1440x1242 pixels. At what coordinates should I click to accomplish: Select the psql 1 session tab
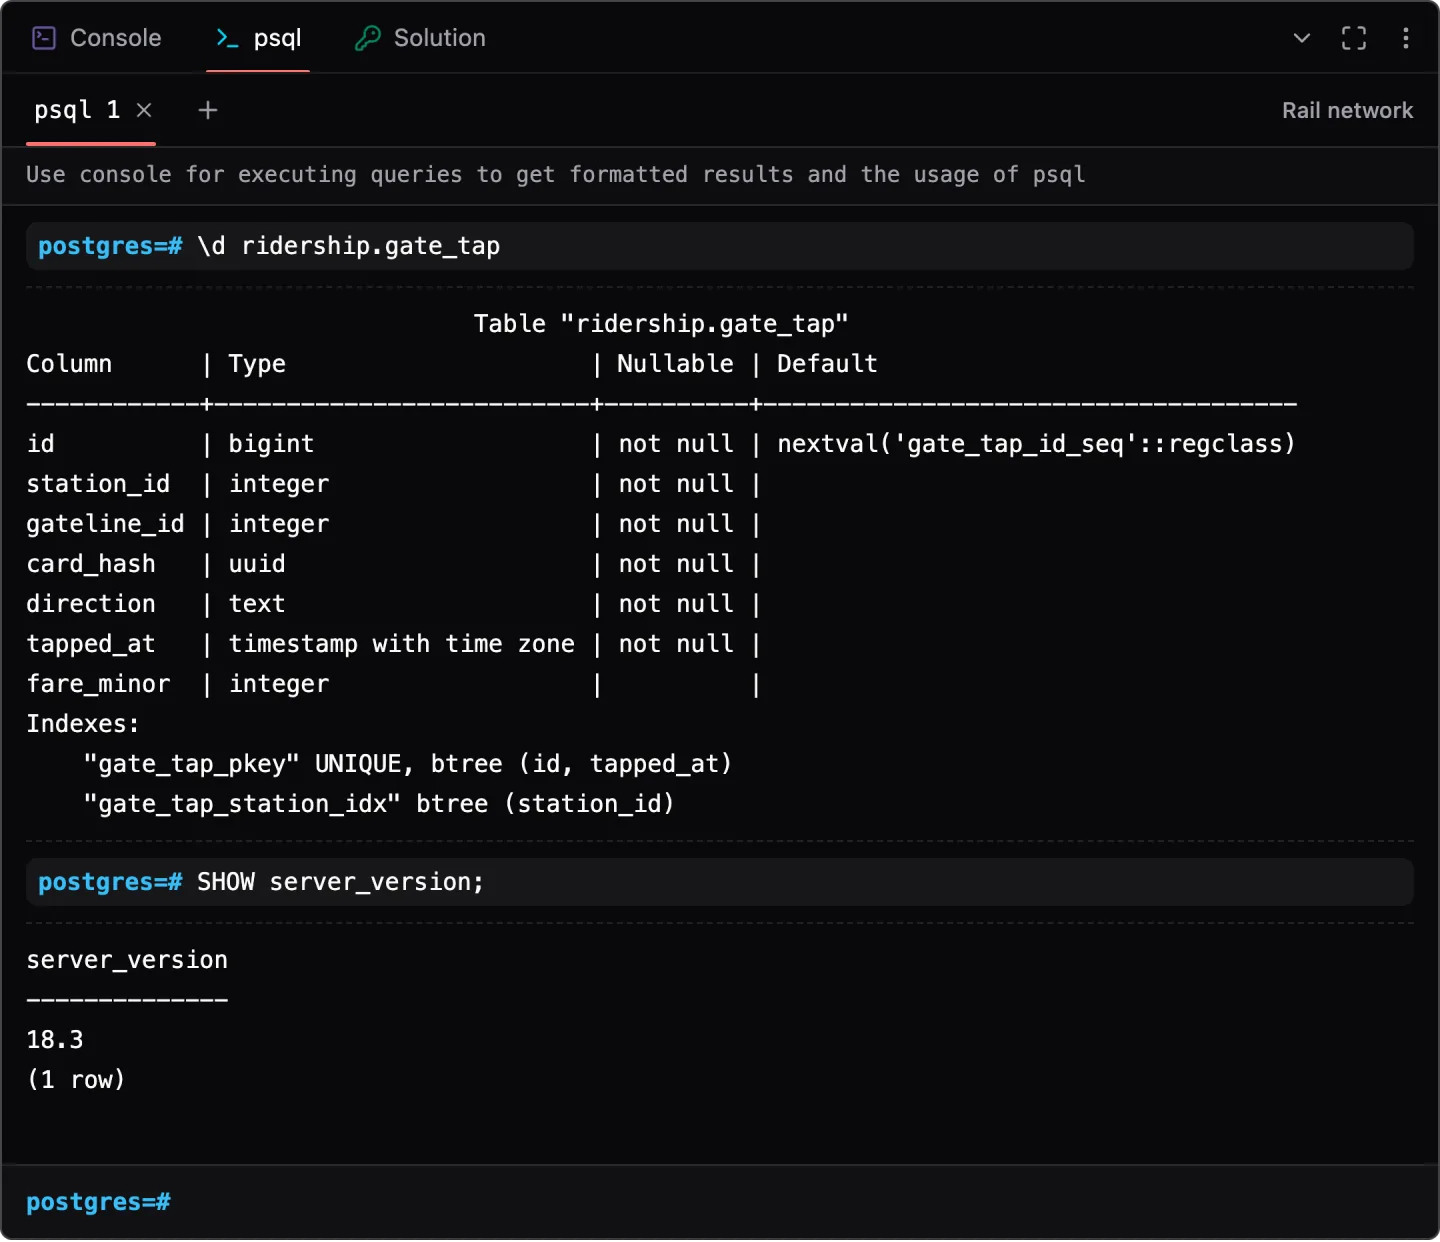[x=77, y=110]
